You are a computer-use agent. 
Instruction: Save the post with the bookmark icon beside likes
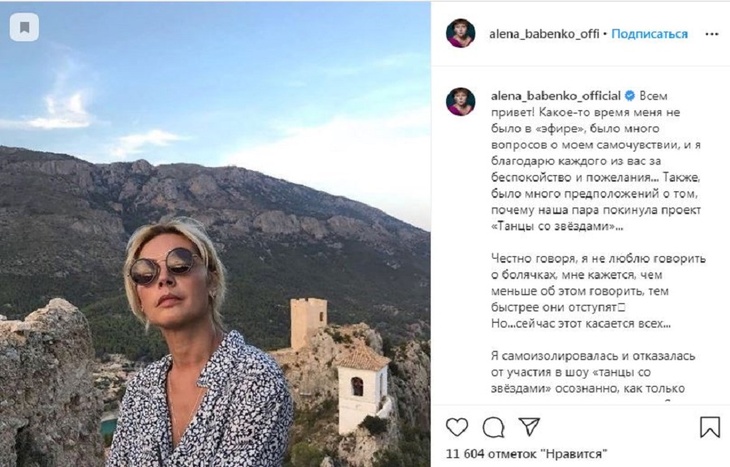710,426
